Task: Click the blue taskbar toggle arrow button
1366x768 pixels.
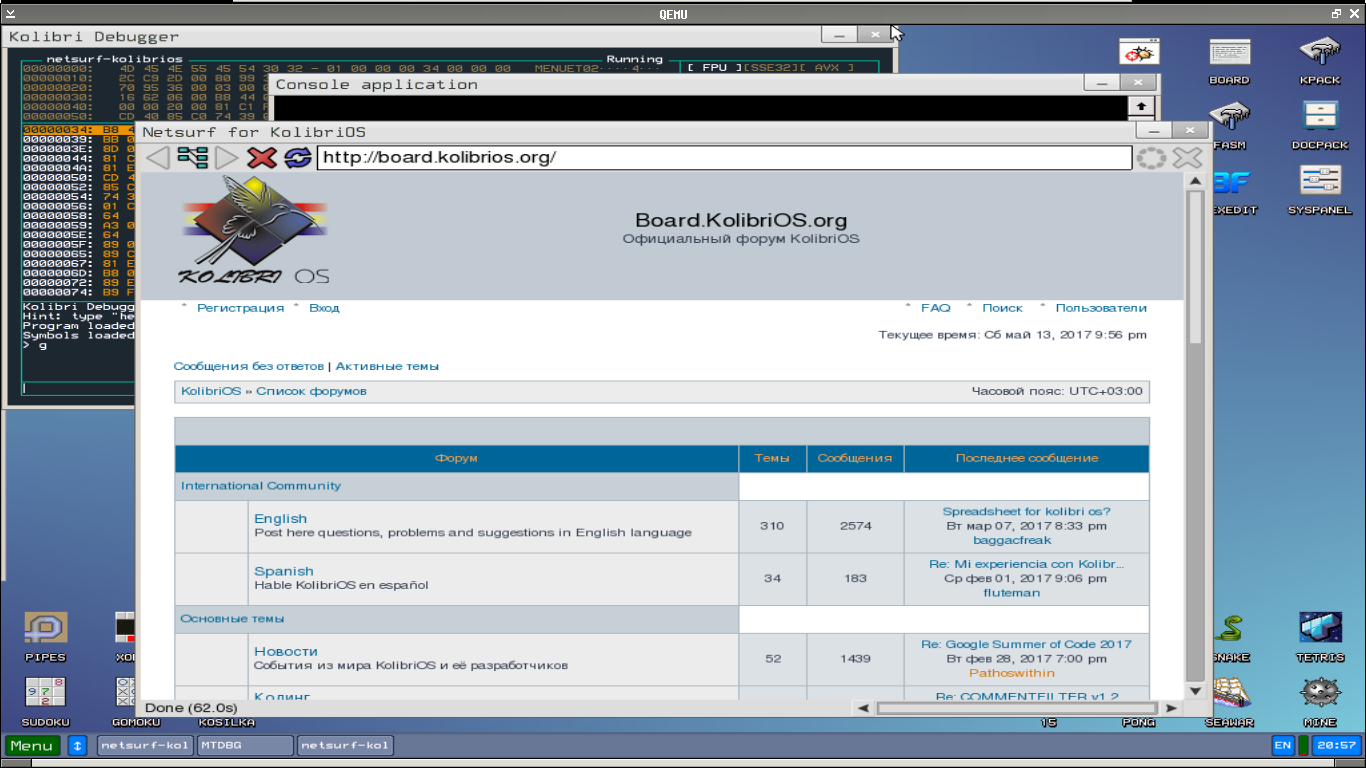Action: [x=78, y=745]
